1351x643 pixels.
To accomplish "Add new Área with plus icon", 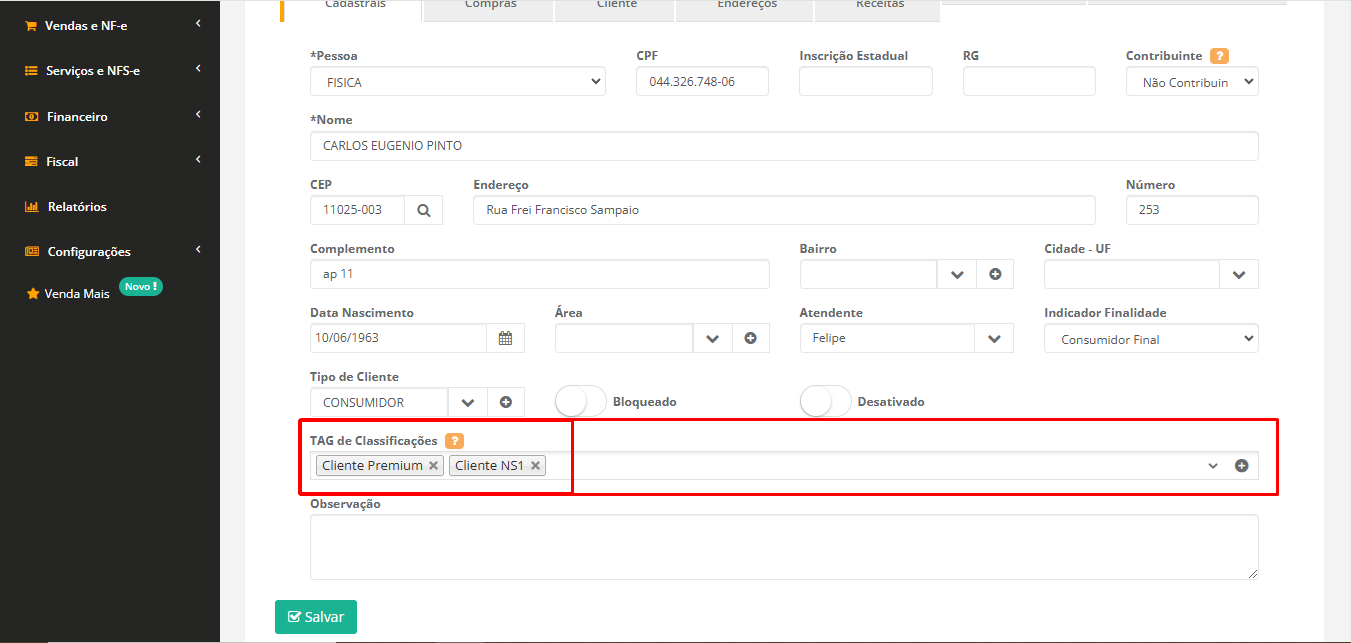I will 750,338.
